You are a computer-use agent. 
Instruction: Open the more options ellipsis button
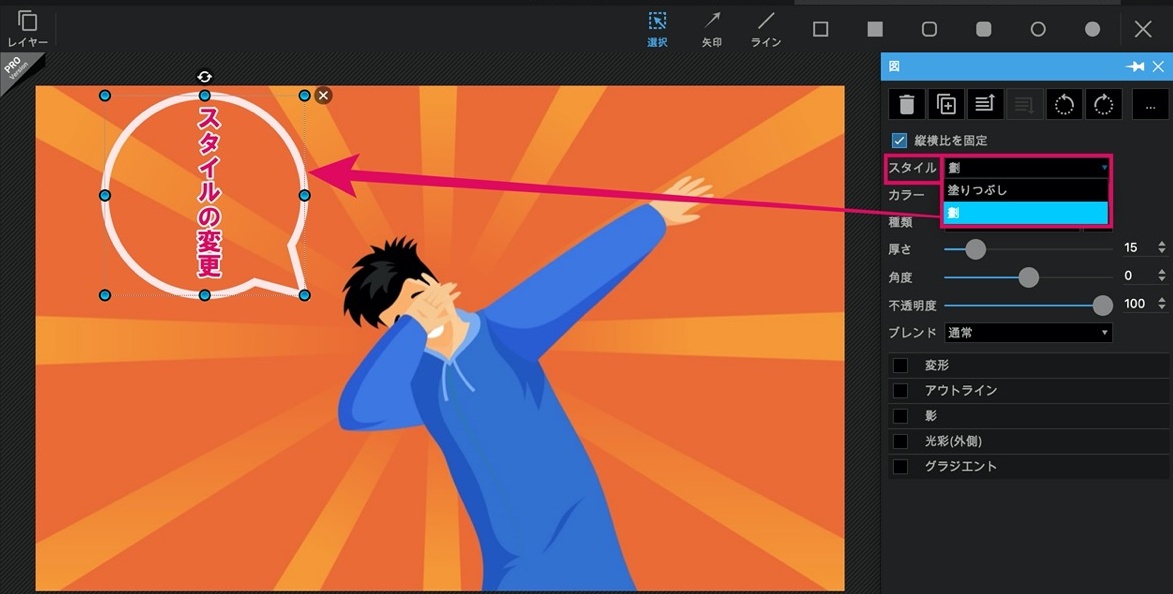click(x=1151, y=105)
